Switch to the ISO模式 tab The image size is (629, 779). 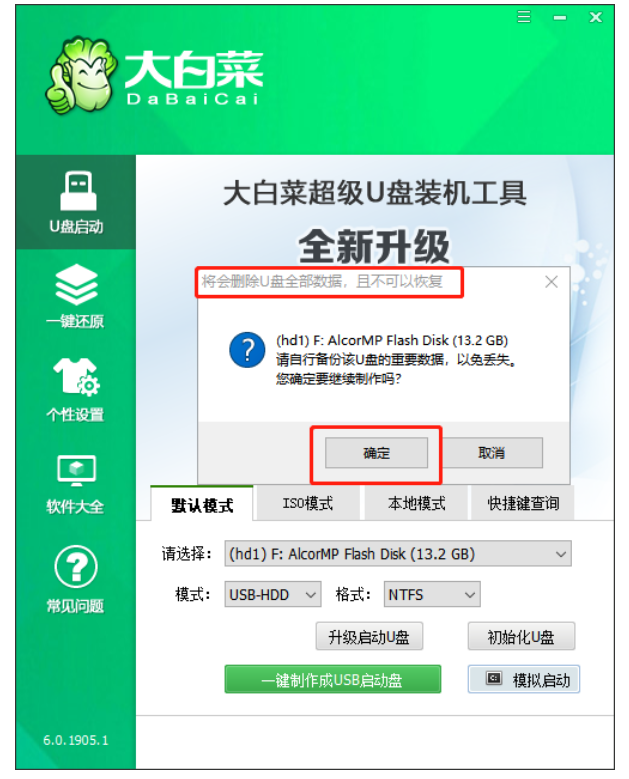point(308,503)
